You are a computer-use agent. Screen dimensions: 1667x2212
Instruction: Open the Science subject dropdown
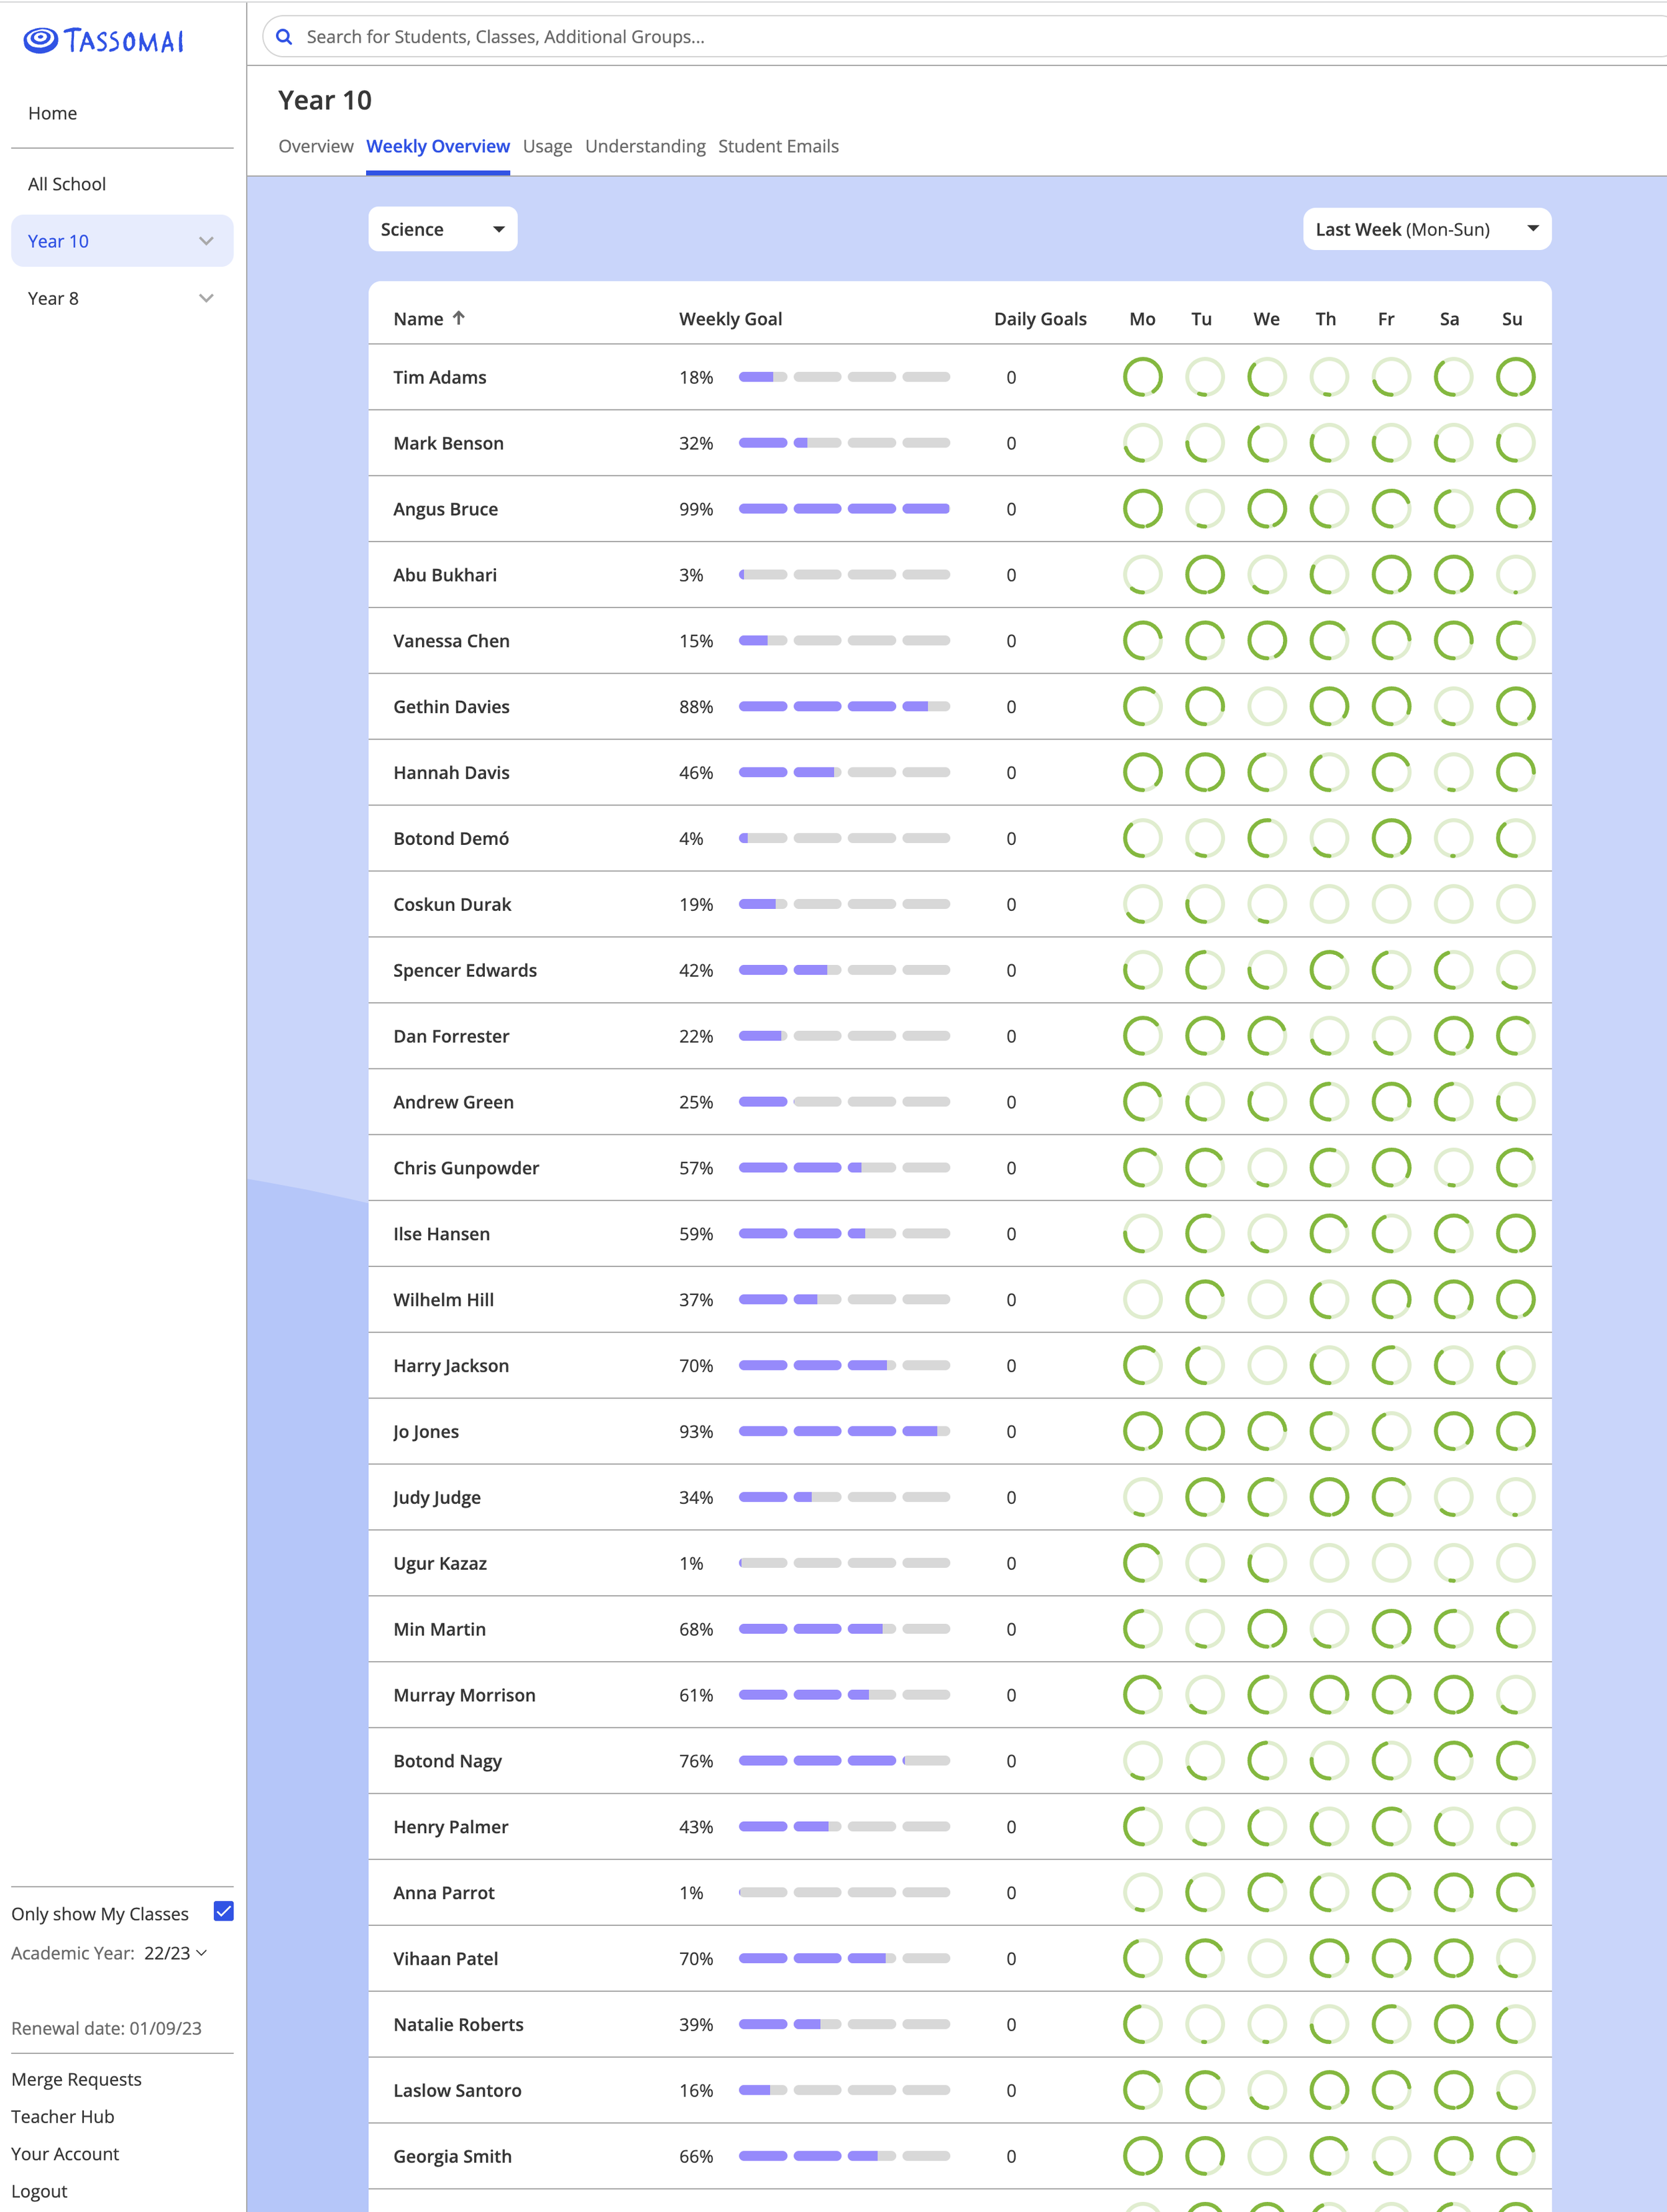pyautogui.click(x=442, y=229)
